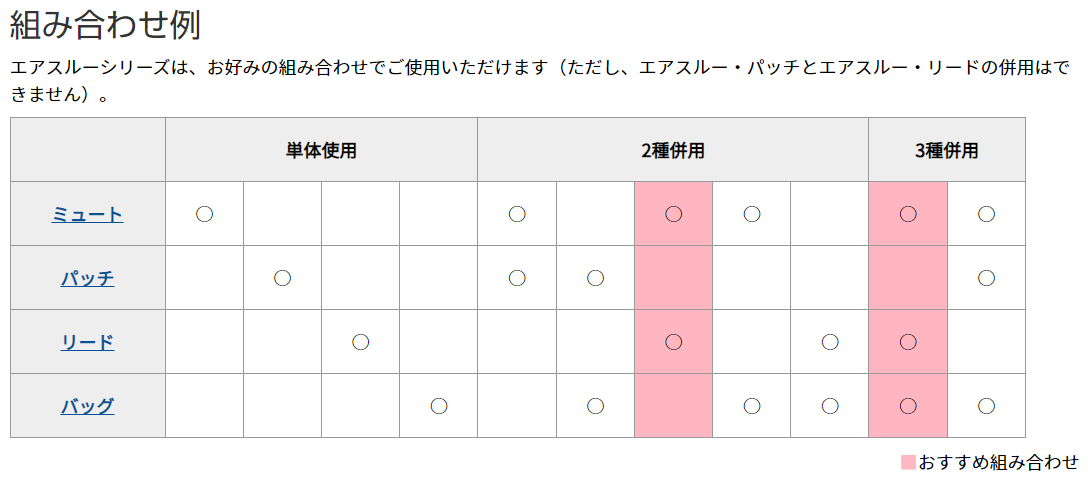Click the リード circle under 単体使用
Image resolution: width=1088 pixels, height=481 pixels.
[360, 341]
